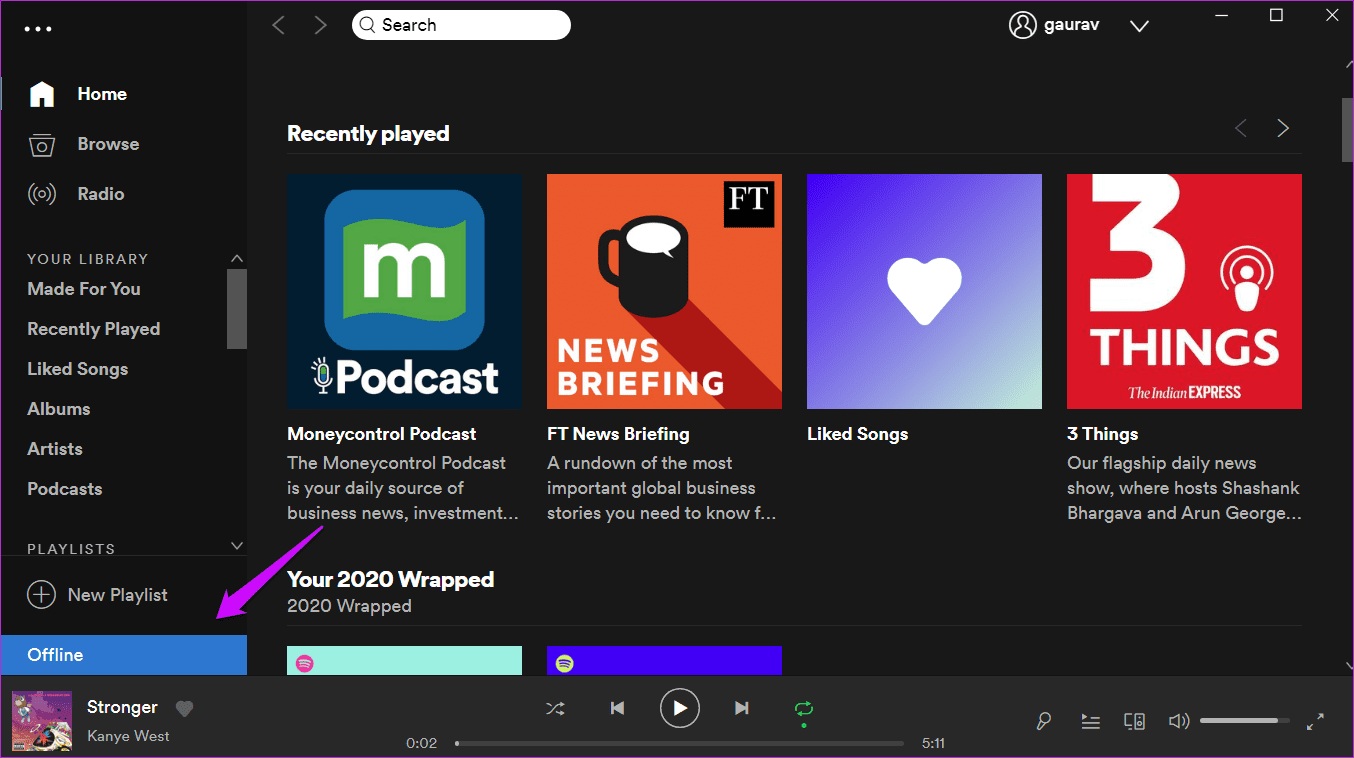Screen dimensions: 1354x758
Task: Go forward with the navigation arrow
Action: coord(320,25)
